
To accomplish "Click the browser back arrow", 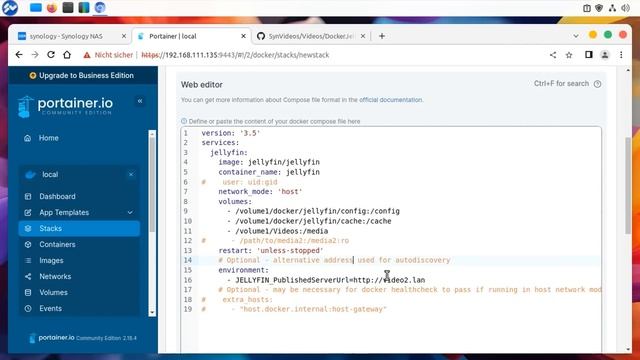I will pos(19,55).
